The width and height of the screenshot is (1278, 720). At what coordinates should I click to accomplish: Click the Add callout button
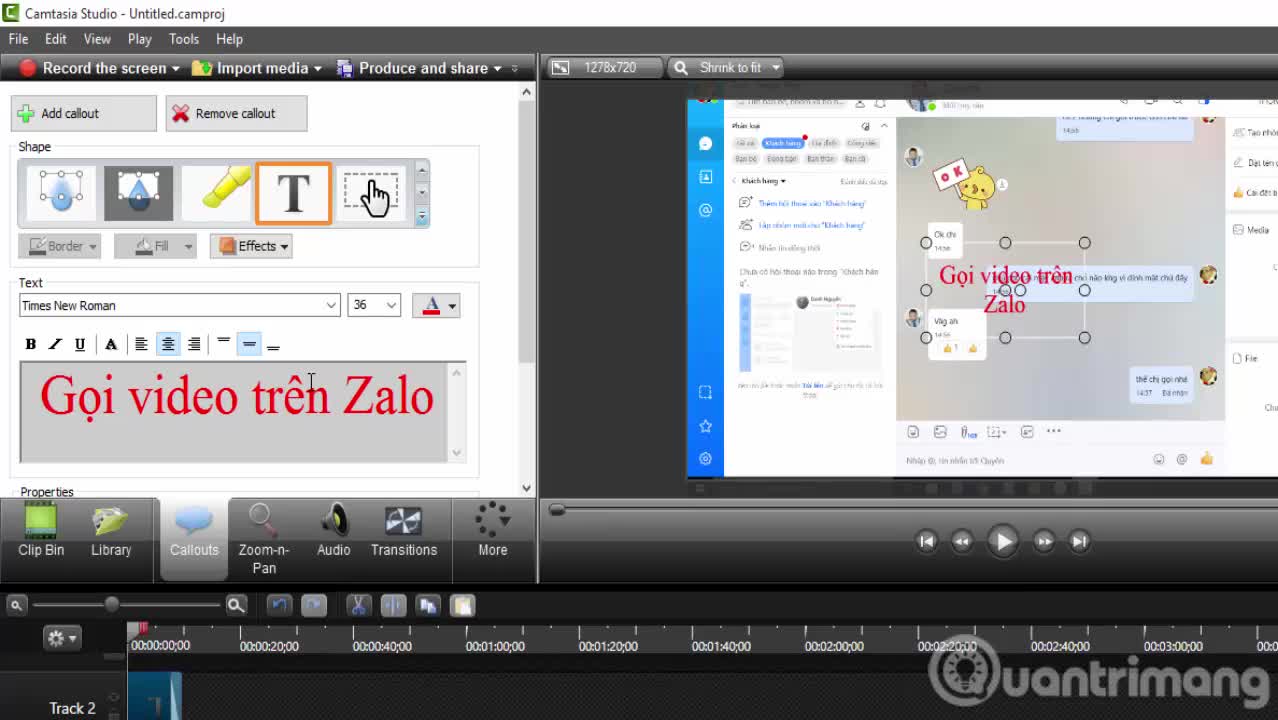pyautogui.click(x=84, y=113)
